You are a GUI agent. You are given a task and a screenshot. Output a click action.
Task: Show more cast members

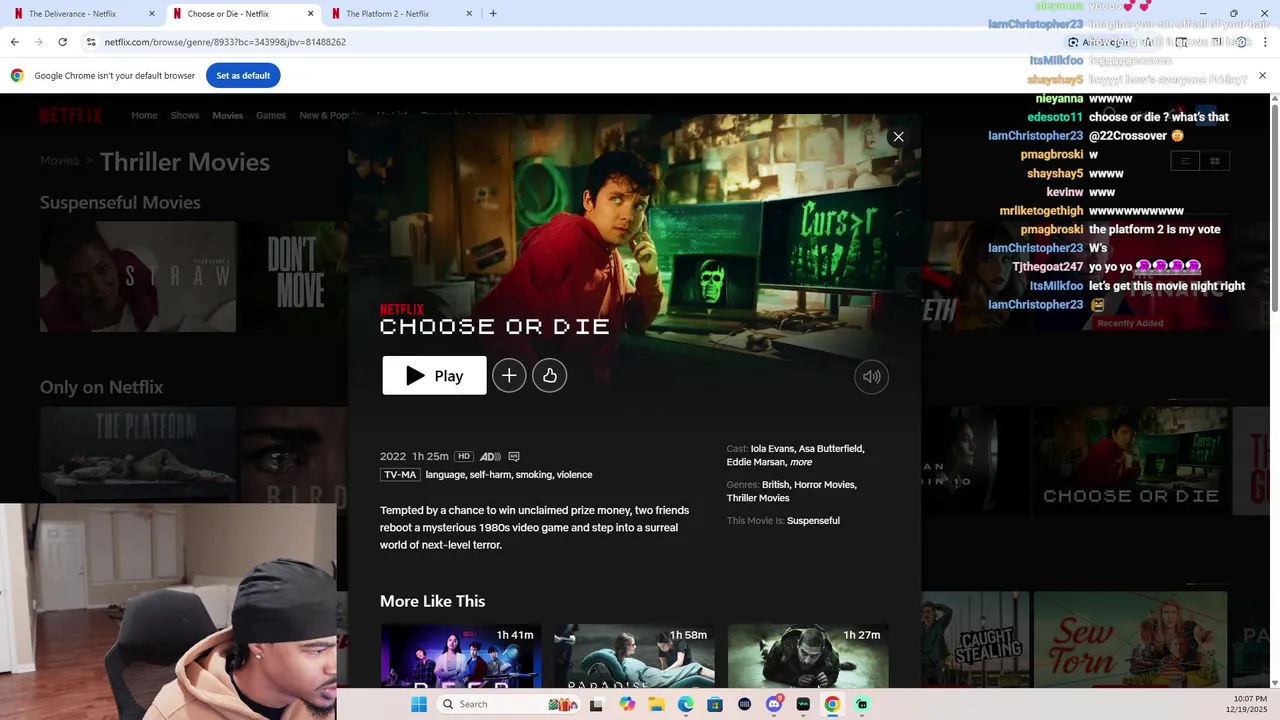point(801,462)
